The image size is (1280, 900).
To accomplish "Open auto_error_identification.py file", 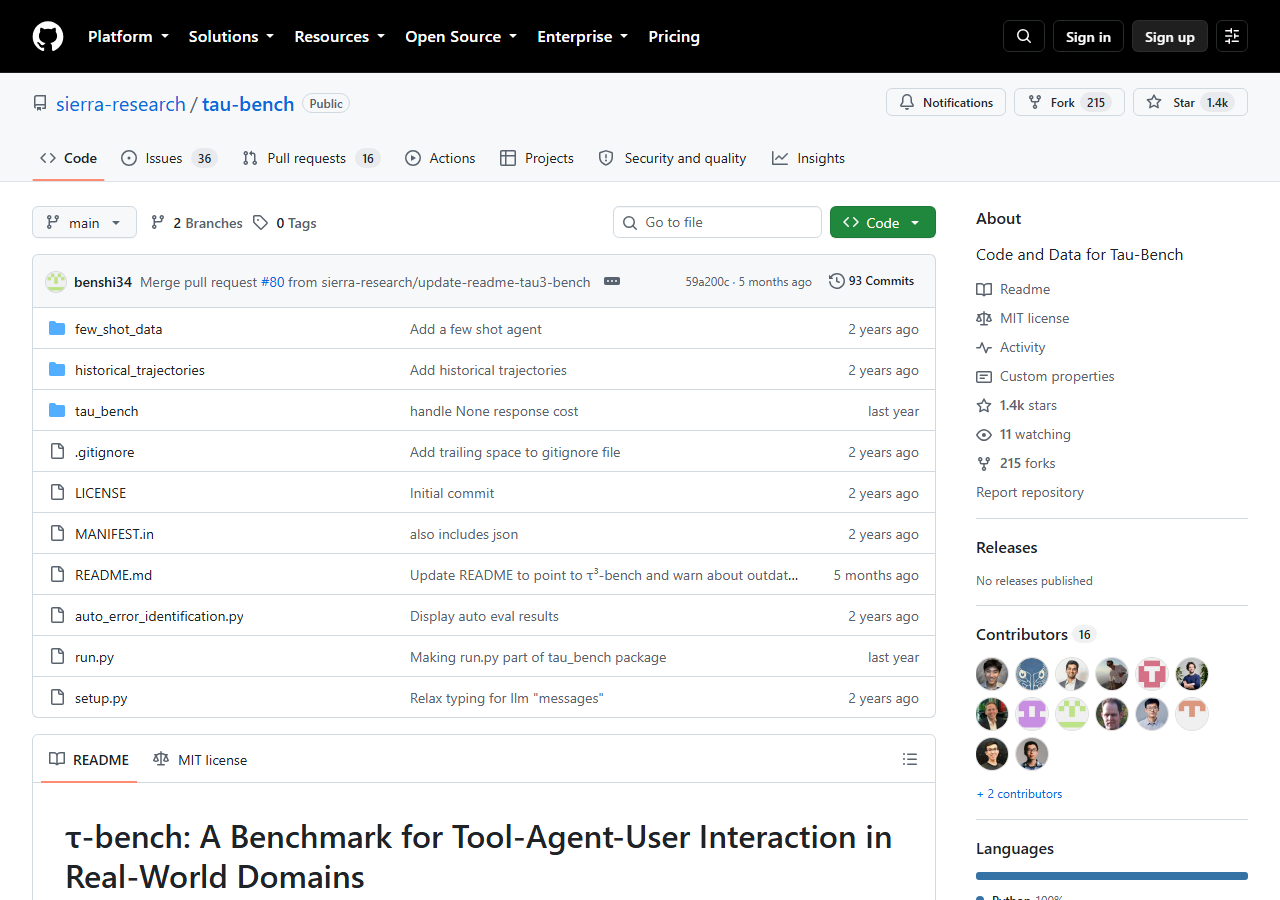I will pyautogui.click(x=159, y=616).
